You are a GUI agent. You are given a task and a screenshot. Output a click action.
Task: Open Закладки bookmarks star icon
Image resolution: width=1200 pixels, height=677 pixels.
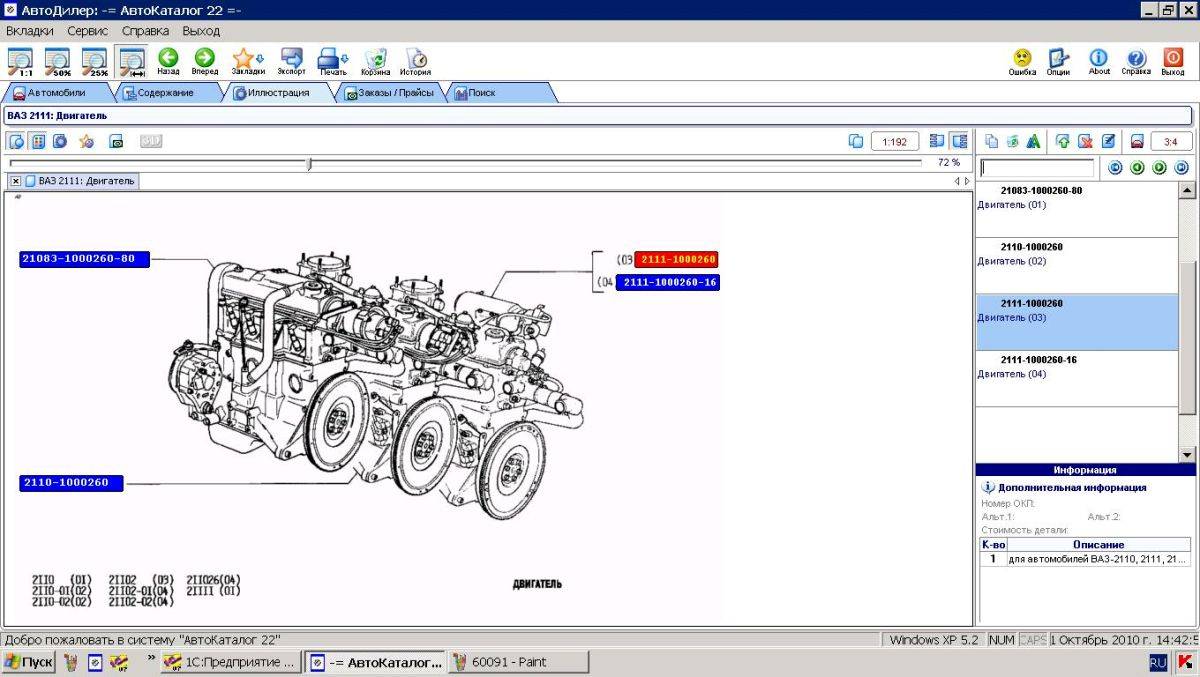click(242, 58)
